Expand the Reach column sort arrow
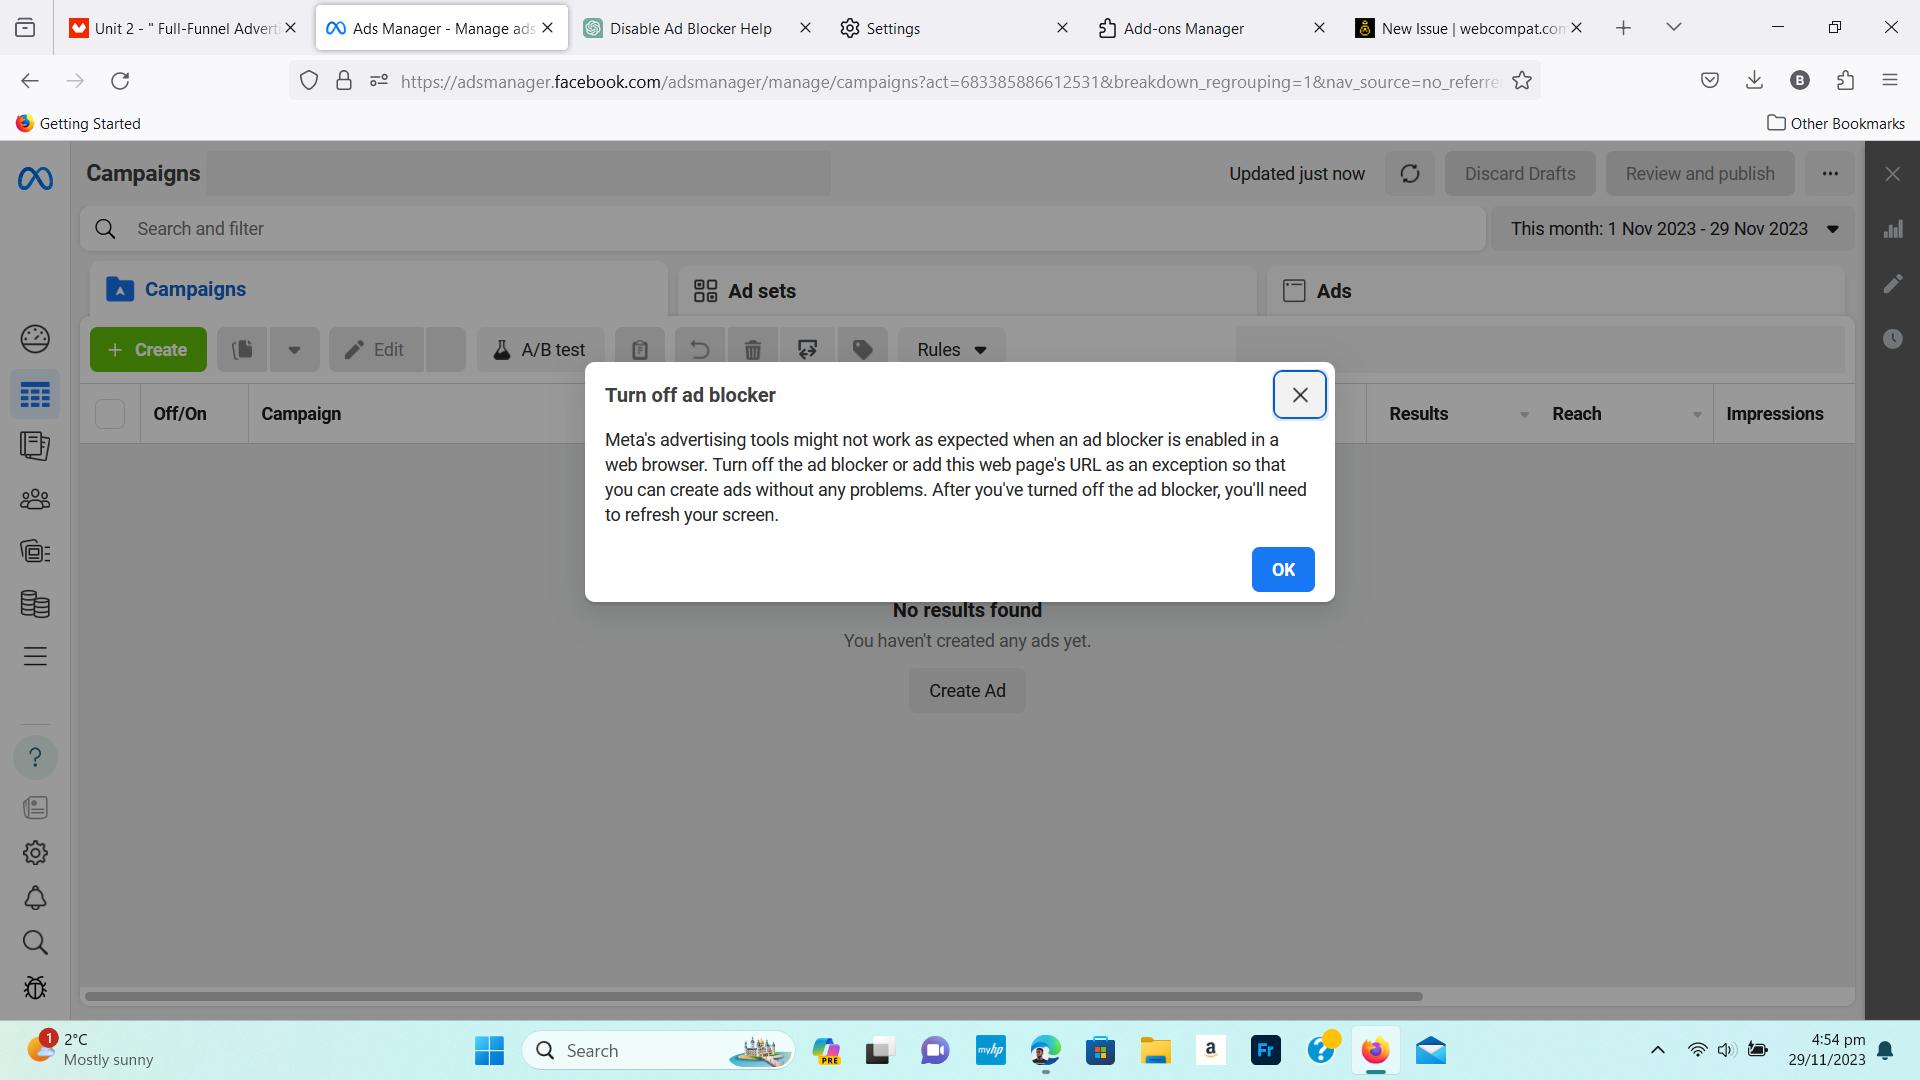This screenshot has height=1080, width=1920. pos(1697,415)
